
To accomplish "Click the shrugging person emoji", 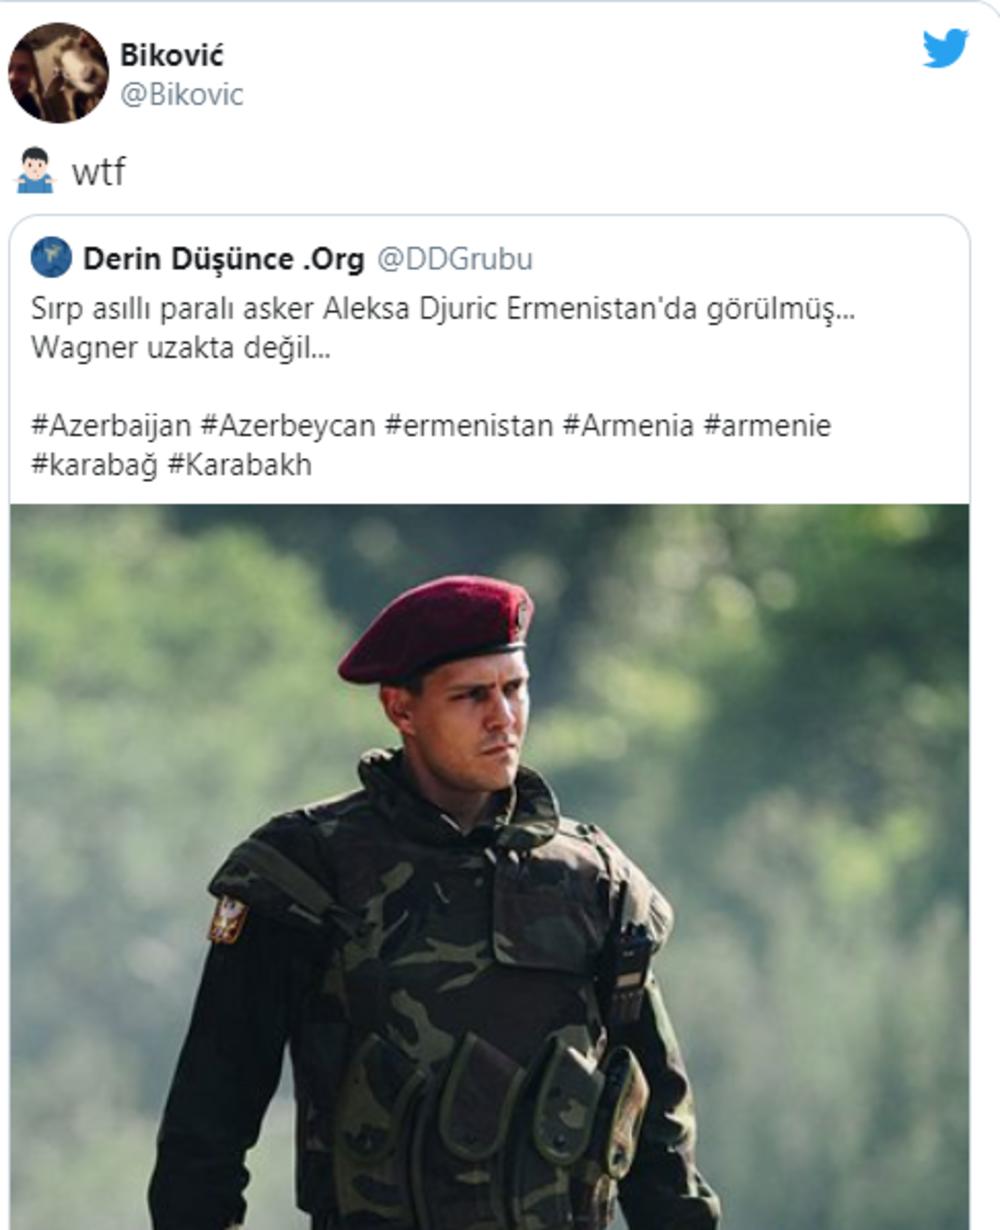I will coord(35,170).
